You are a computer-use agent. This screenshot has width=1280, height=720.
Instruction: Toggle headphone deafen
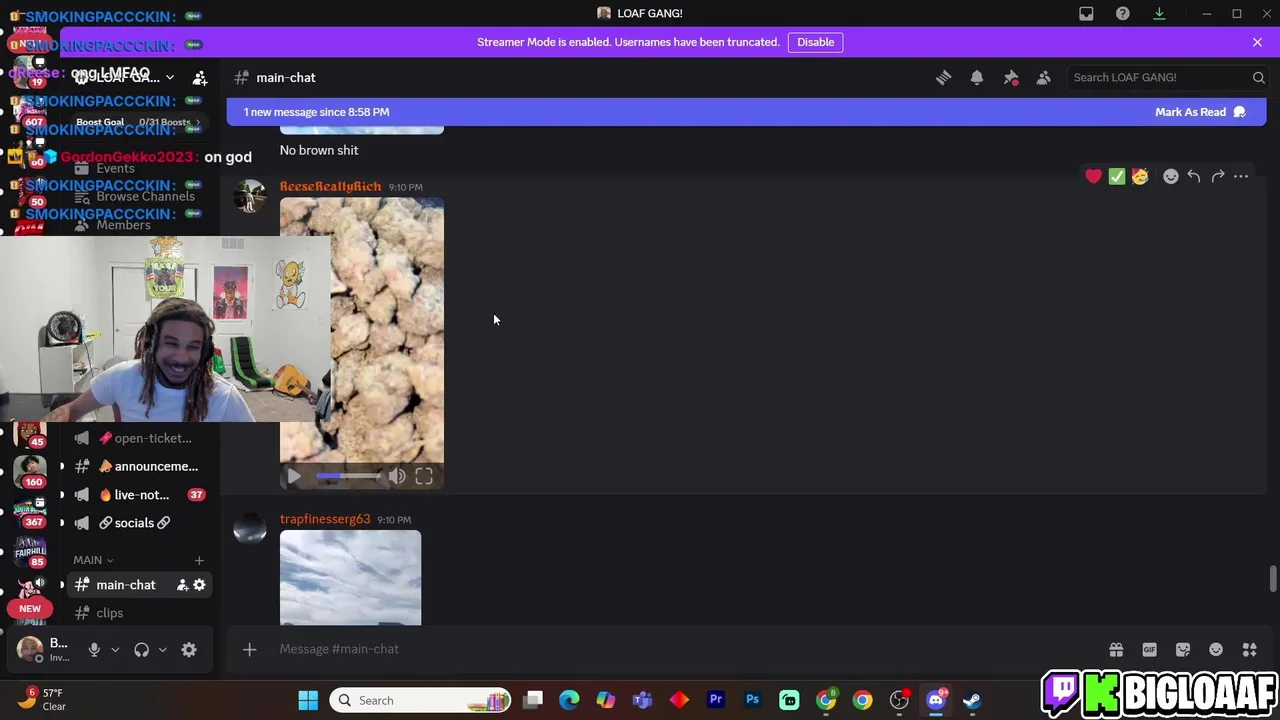tap(141, 650)
